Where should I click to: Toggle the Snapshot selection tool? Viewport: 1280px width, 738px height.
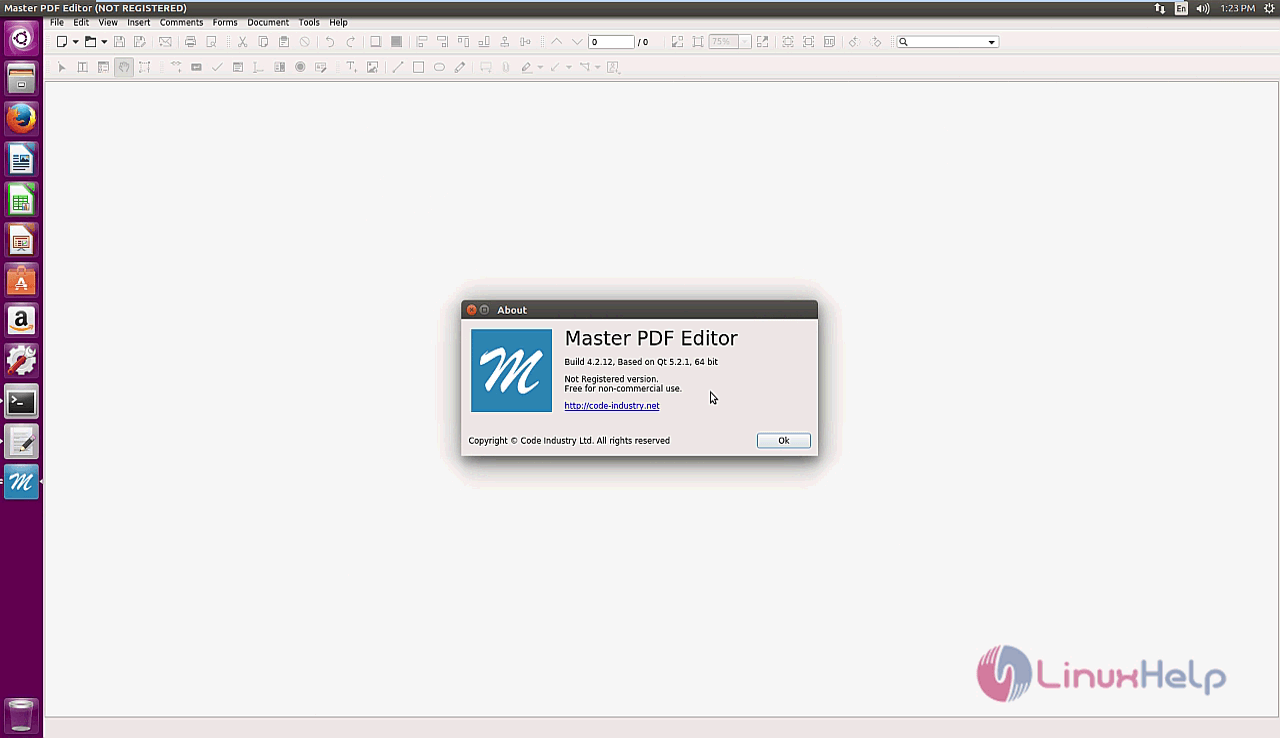click(145, 67)
